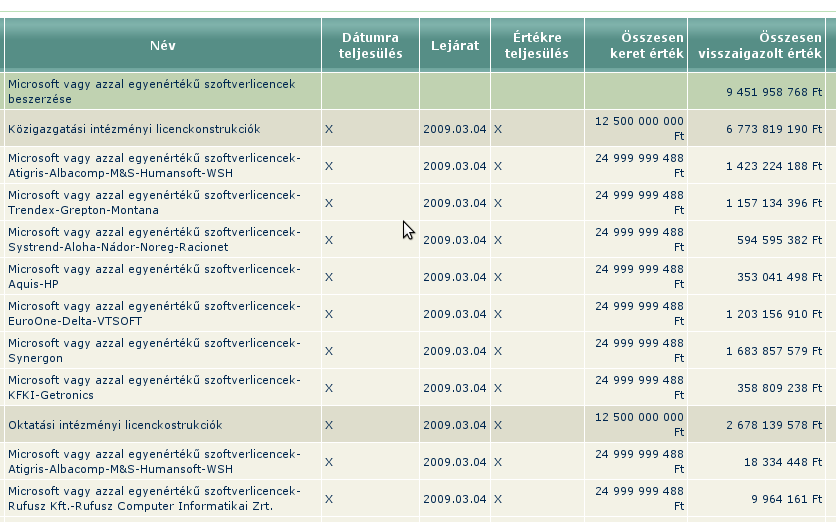This screenshot has height=522, width=836.
Task: Select the value 1 203 156 910 Ft
Action: click(x=774, y=314)
